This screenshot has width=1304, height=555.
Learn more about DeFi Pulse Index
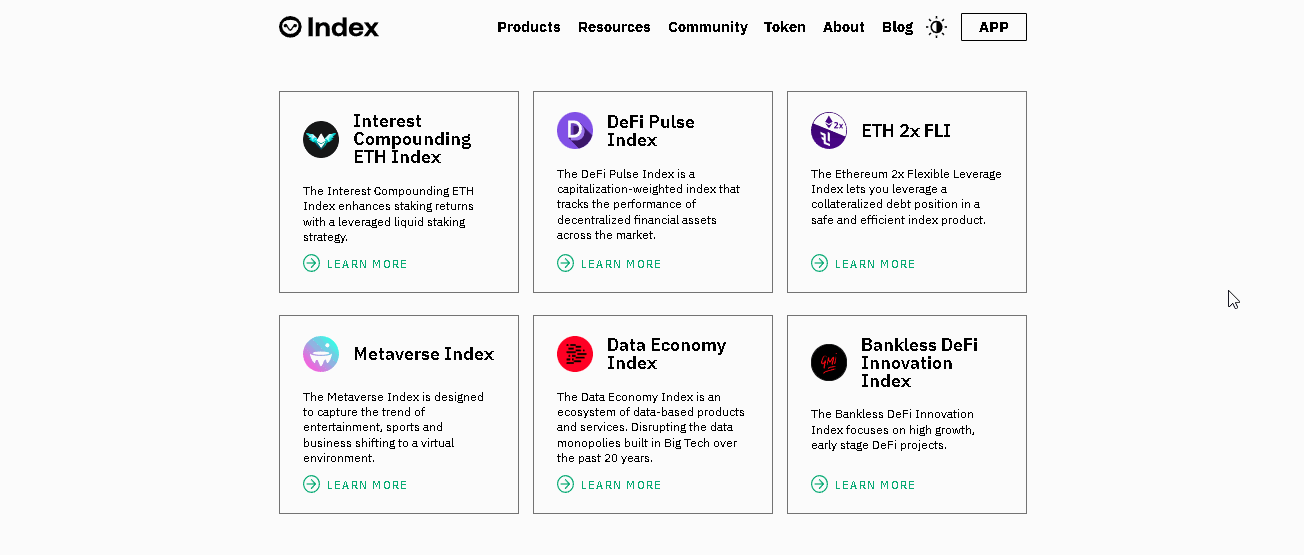(609, 263)
